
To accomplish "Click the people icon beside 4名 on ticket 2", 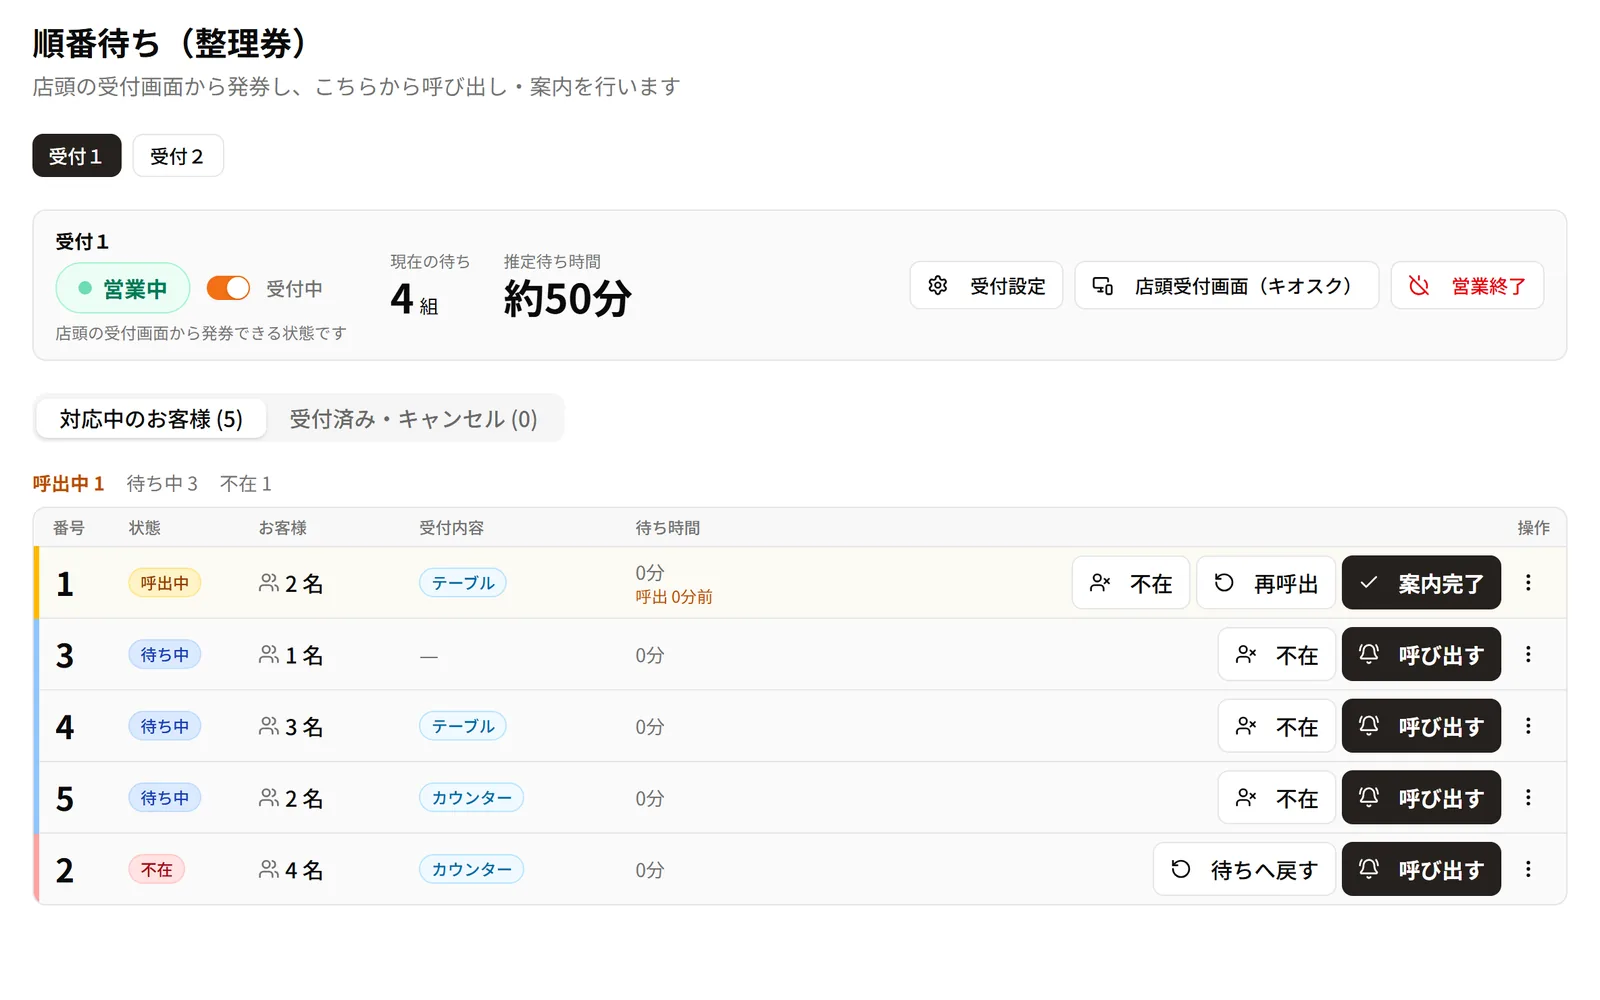I will pos(268,870).
